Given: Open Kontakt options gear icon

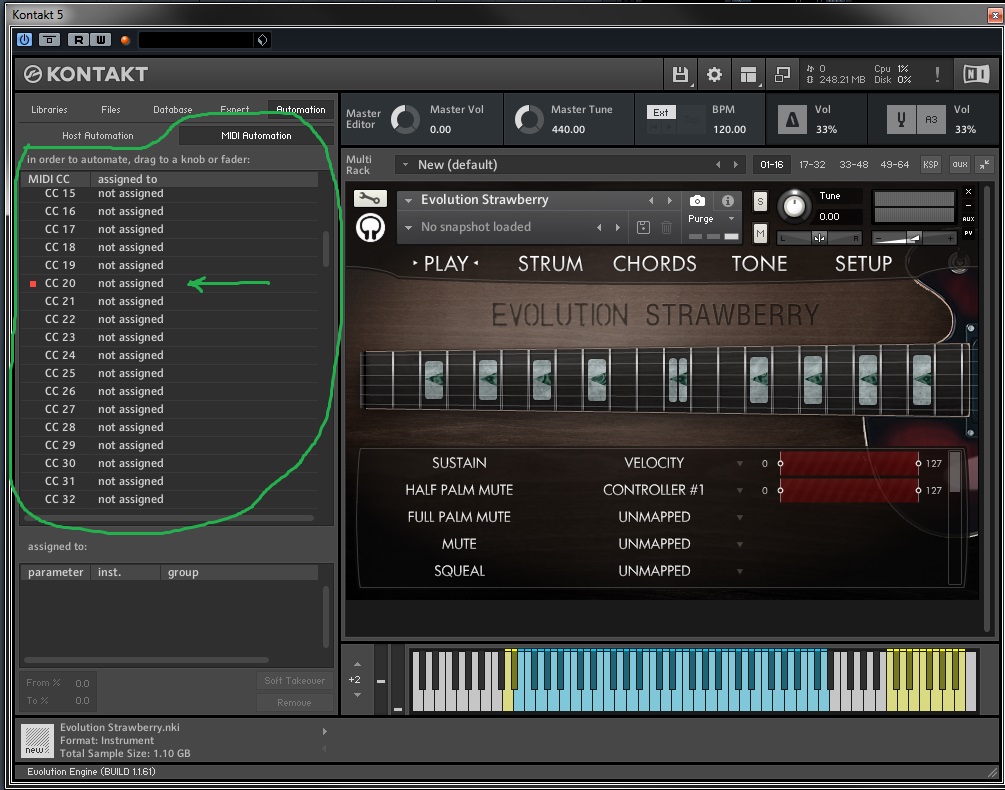Looking at the screenshot, I should coord(714,74).
